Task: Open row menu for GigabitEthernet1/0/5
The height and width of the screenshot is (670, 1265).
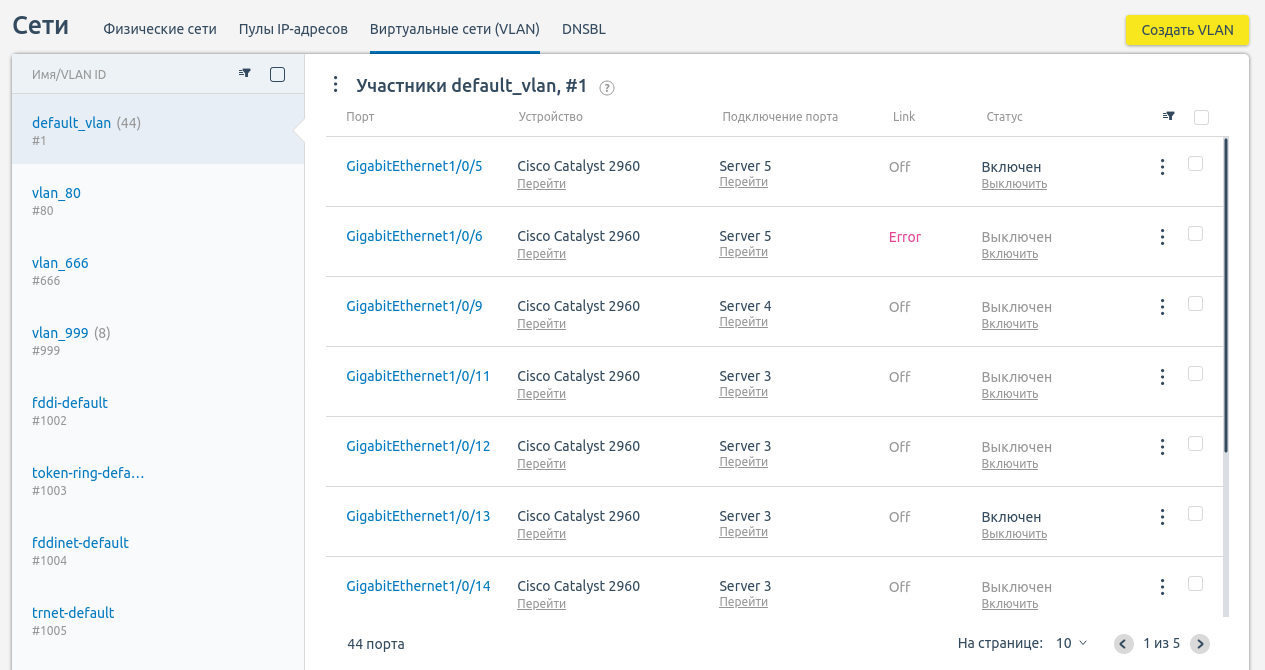Action: pos(1162,167)
